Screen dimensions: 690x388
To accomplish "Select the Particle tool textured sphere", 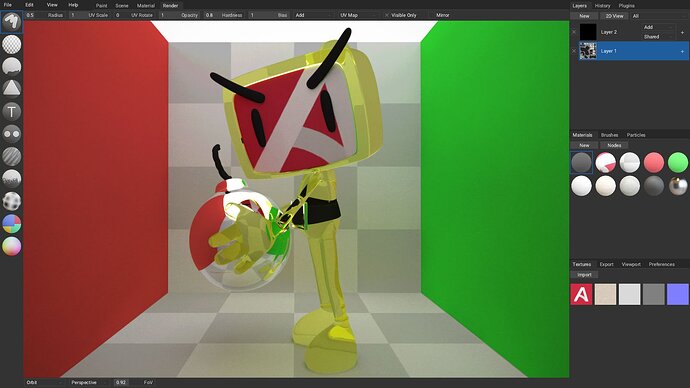I will click(11, 178).
